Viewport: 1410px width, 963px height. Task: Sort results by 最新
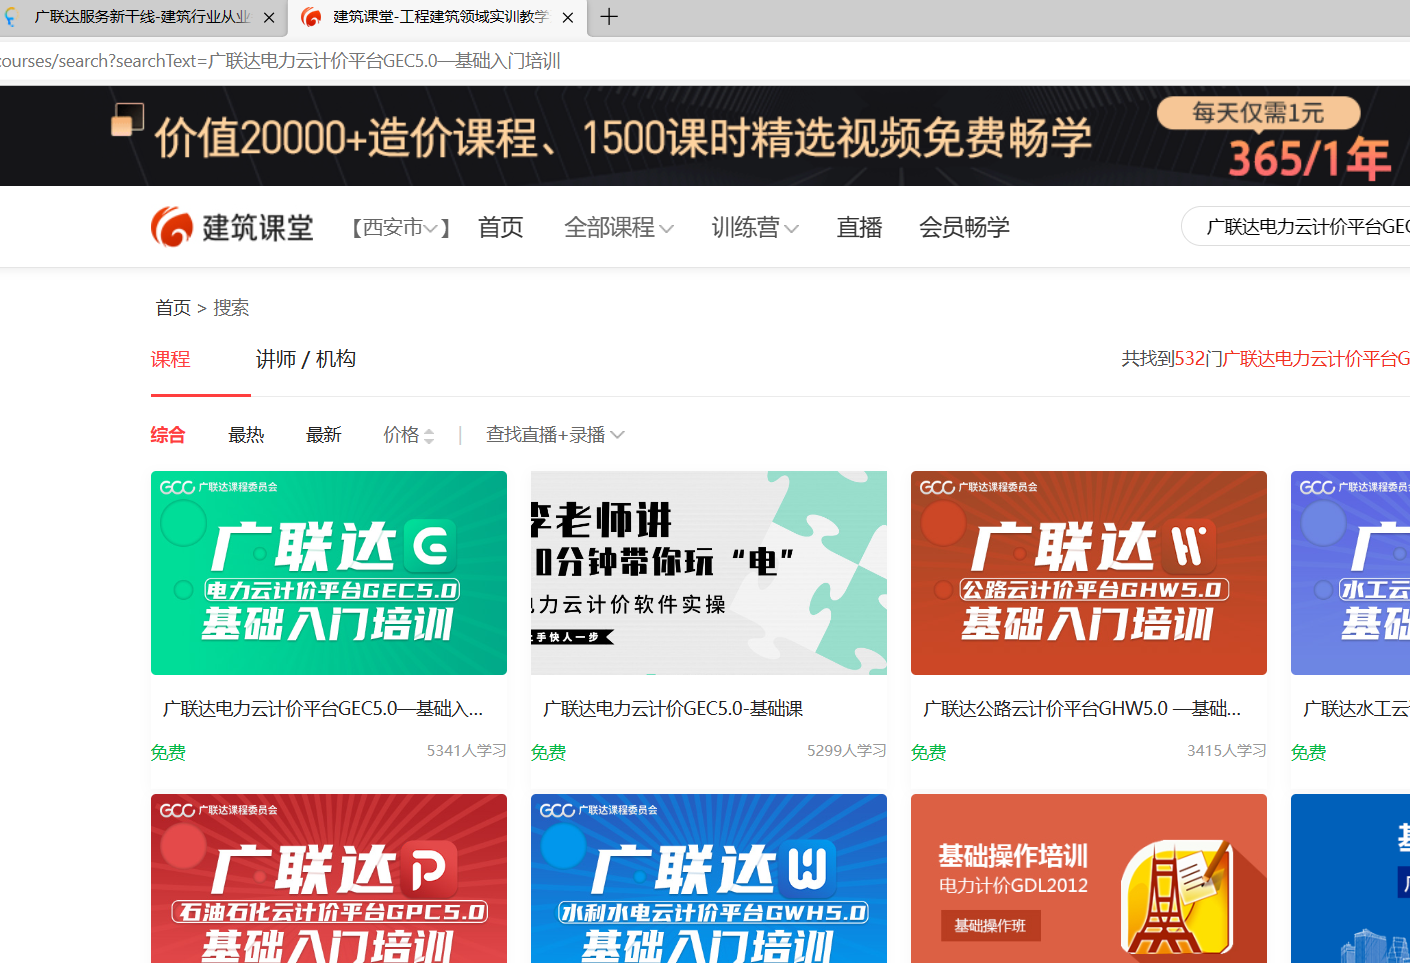324,435
